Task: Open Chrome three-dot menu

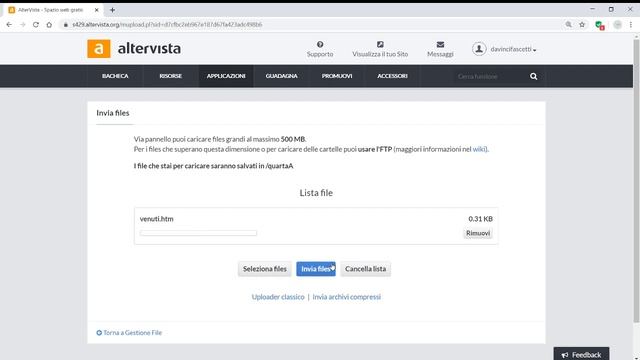Action: tap(631, 24)
